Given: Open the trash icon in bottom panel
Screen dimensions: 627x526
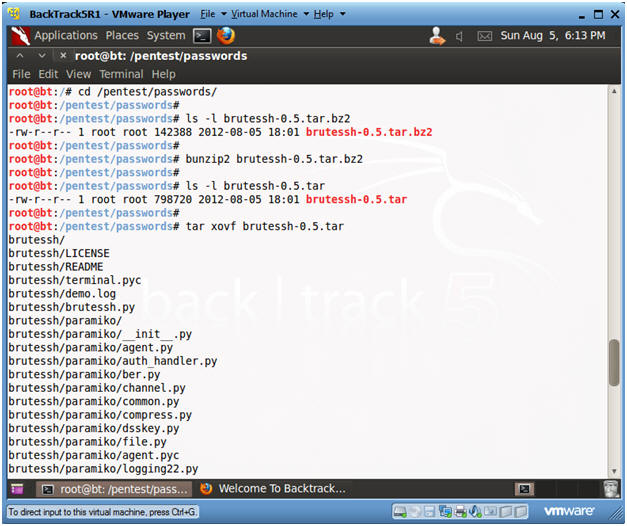Looking at the screenshot, I should 611,489.
